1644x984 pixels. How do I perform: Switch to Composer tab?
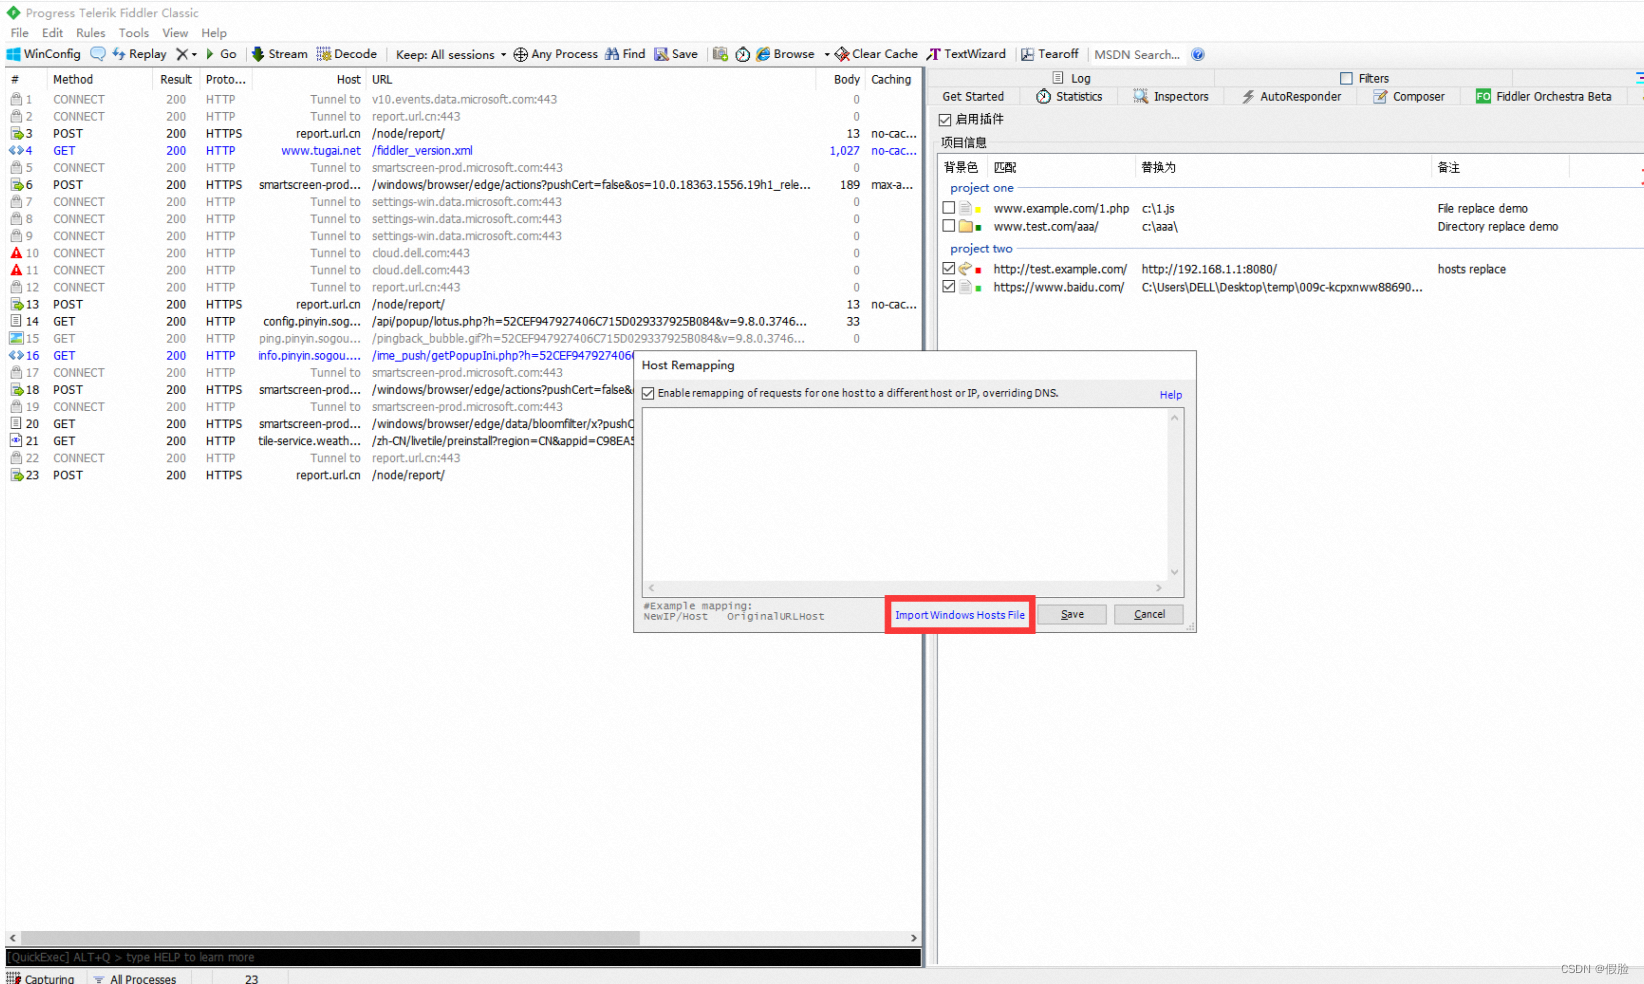pos(1409,97)
